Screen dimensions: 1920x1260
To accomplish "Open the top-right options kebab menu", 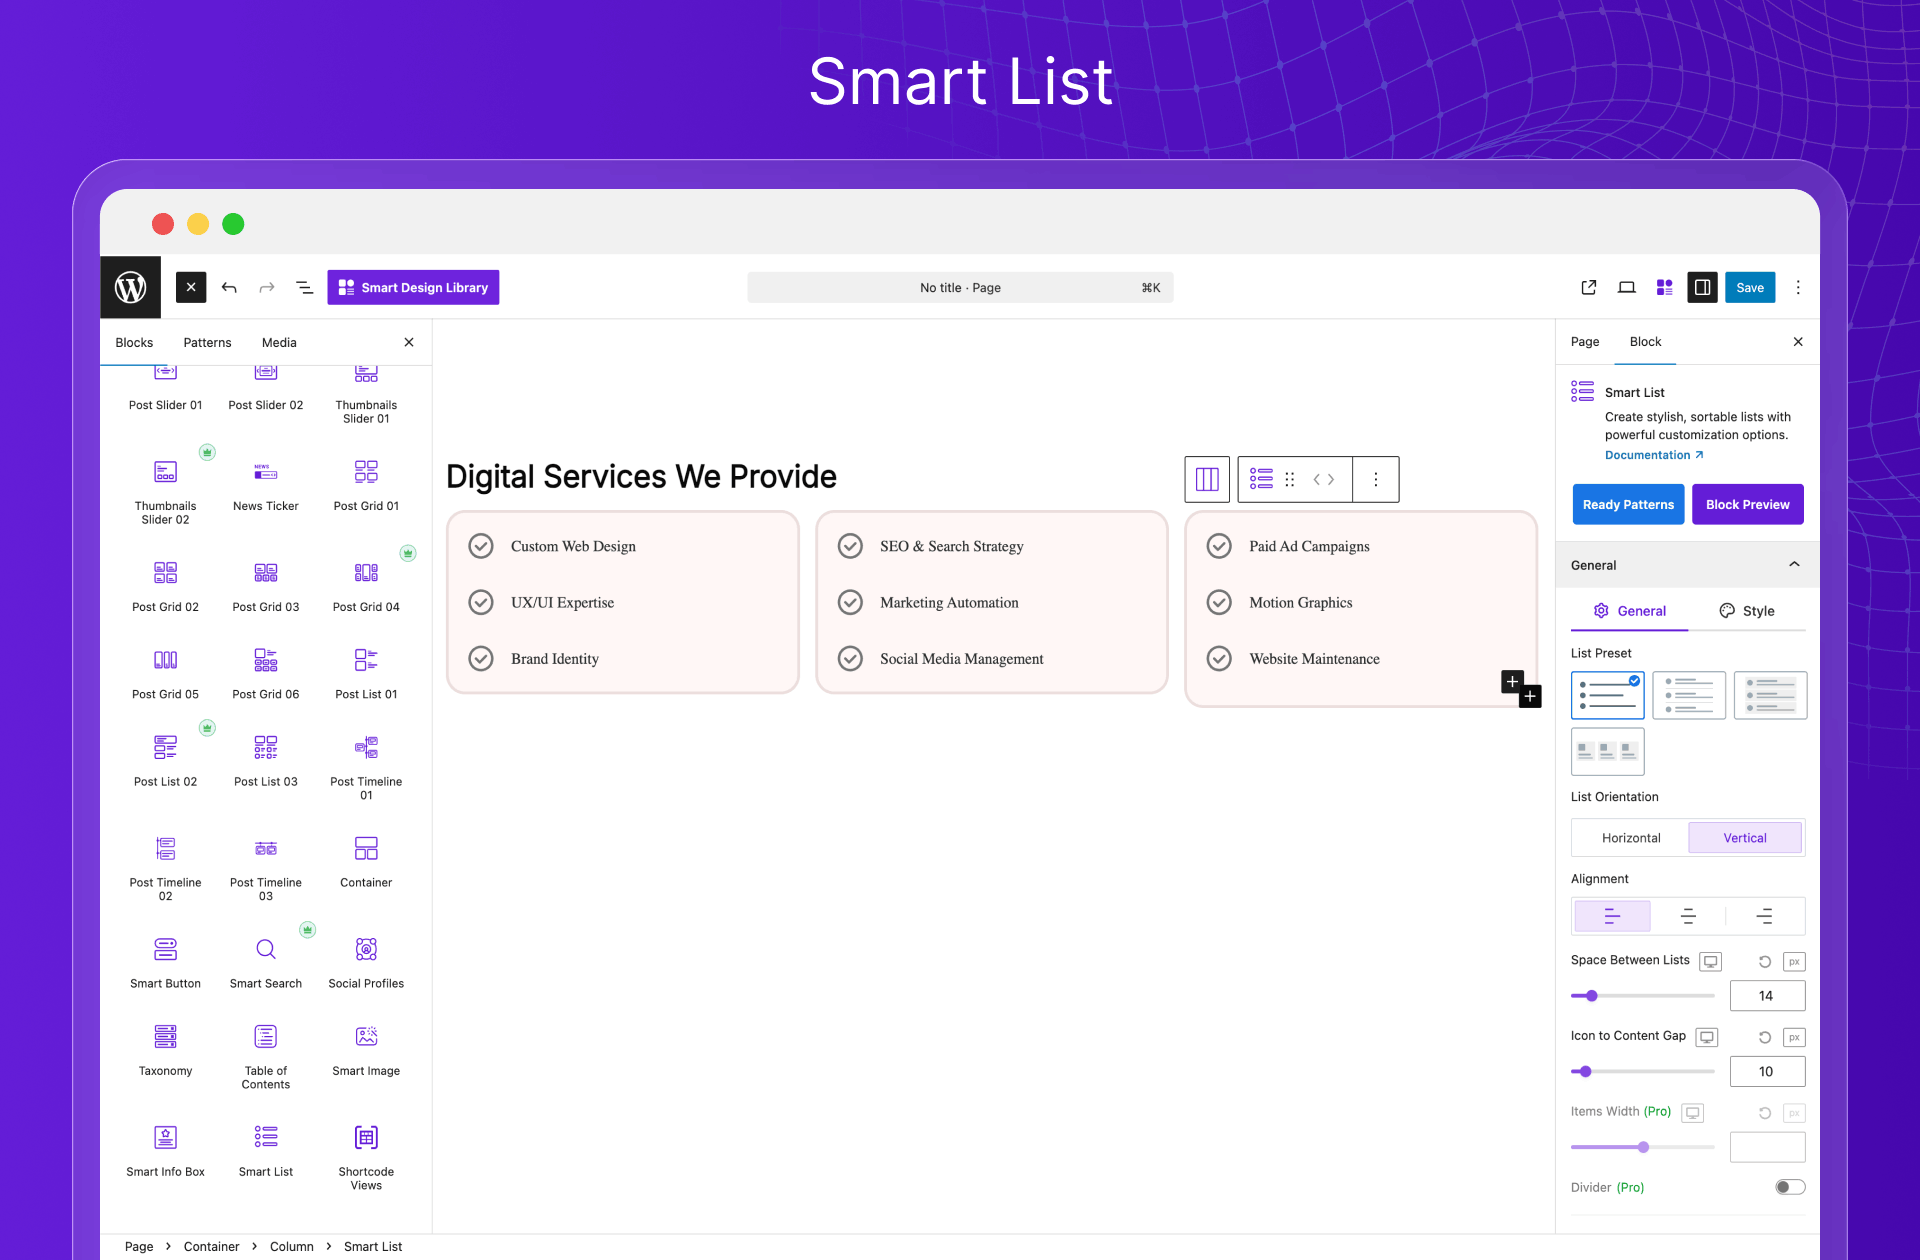I will (x=1798, y=288).
